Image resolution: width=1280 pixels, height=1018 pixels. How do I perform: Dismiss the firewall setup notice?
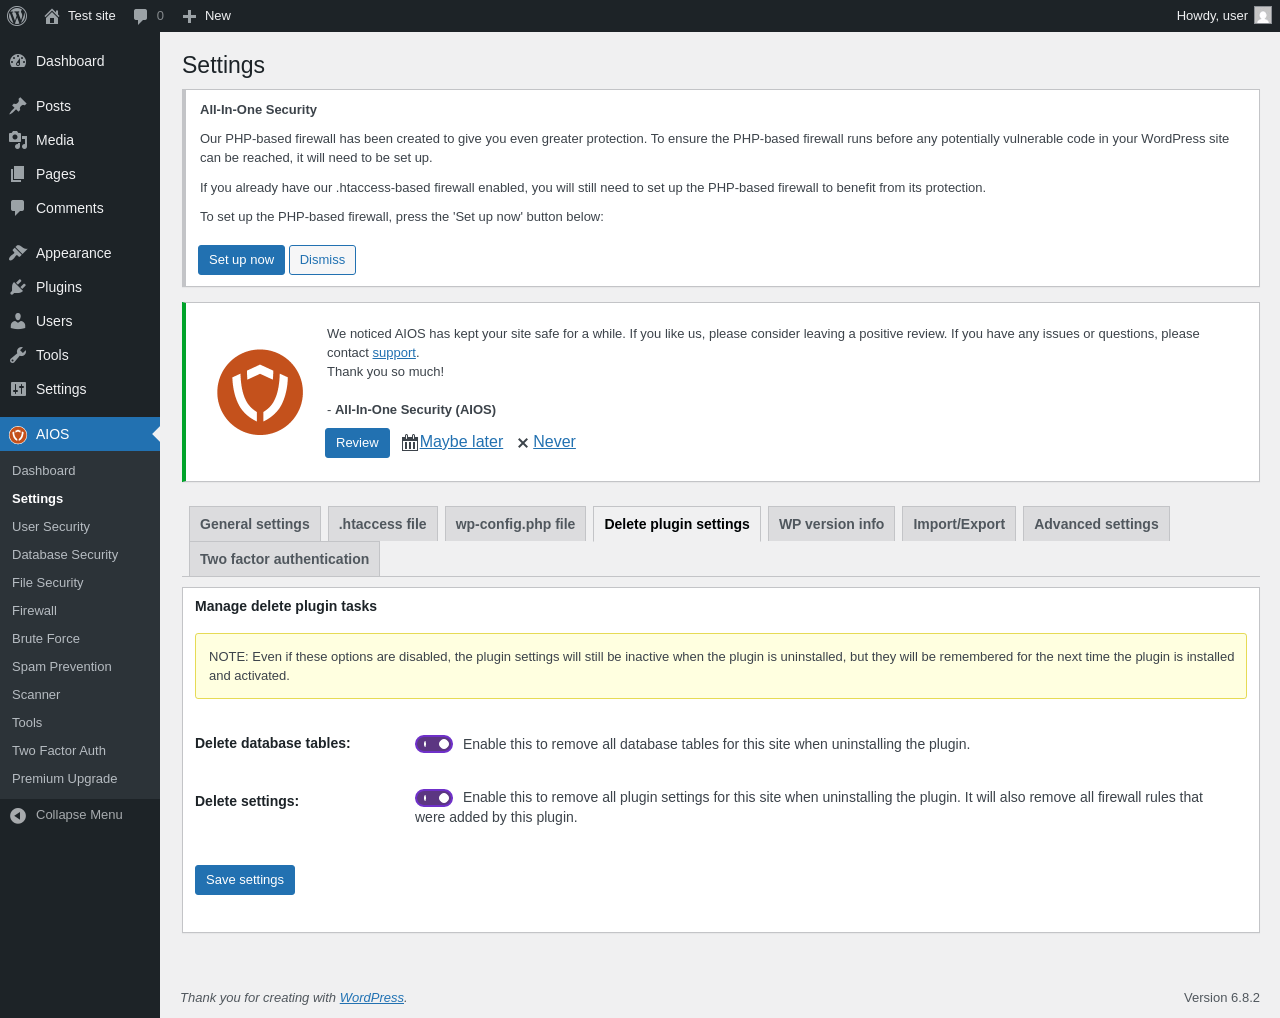coord(322,260)
